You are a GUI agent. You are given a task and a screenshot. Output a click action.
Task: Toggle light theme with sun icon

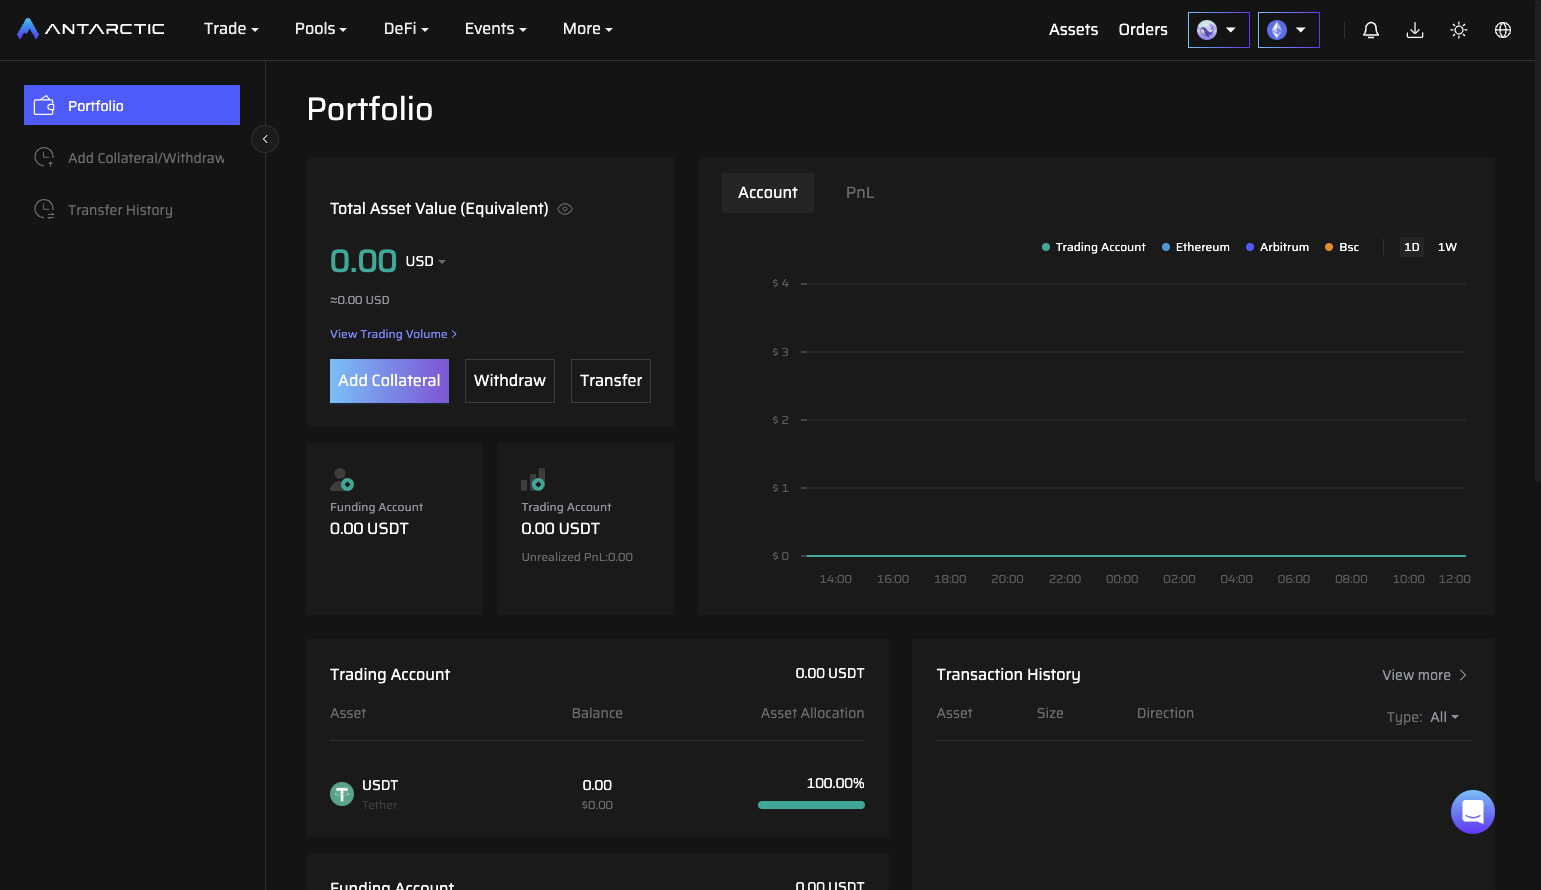tap(1459, 30)
